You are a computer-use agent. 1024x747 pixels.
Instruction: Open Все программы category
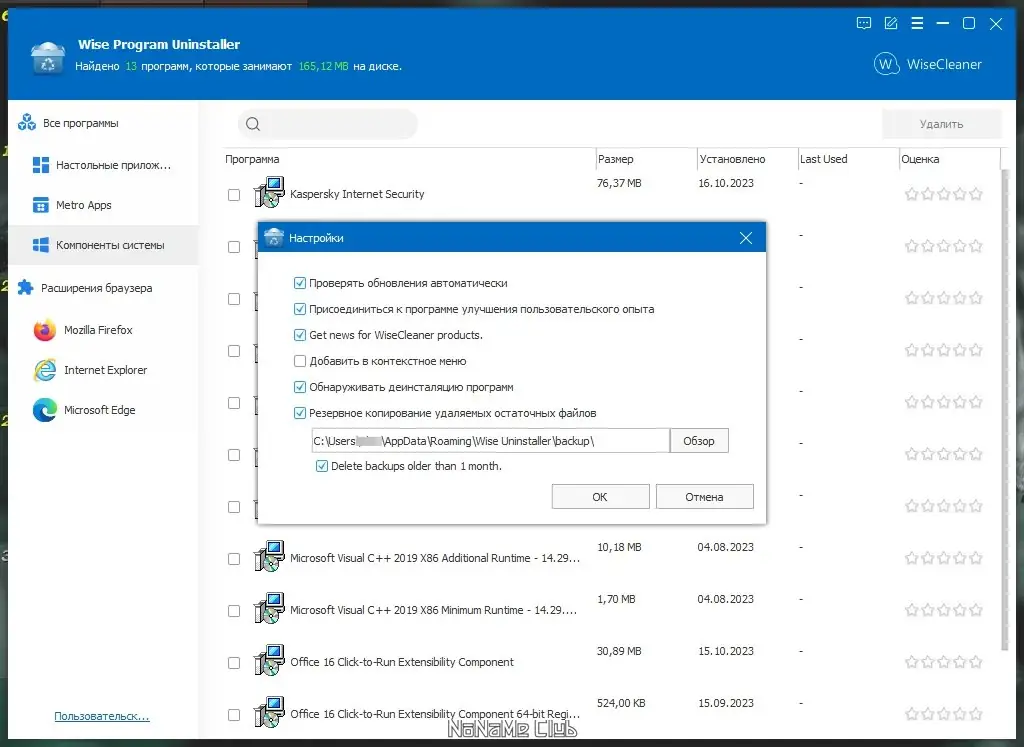[x=81, y=123]
